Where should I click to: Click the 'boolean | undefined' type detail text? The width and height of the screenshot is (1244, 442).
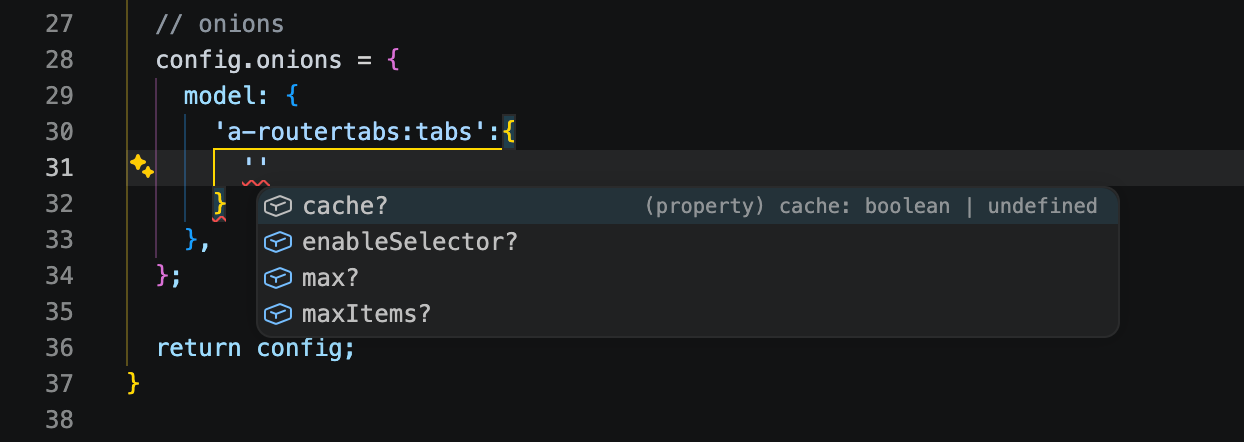click(x=980, y=206)
